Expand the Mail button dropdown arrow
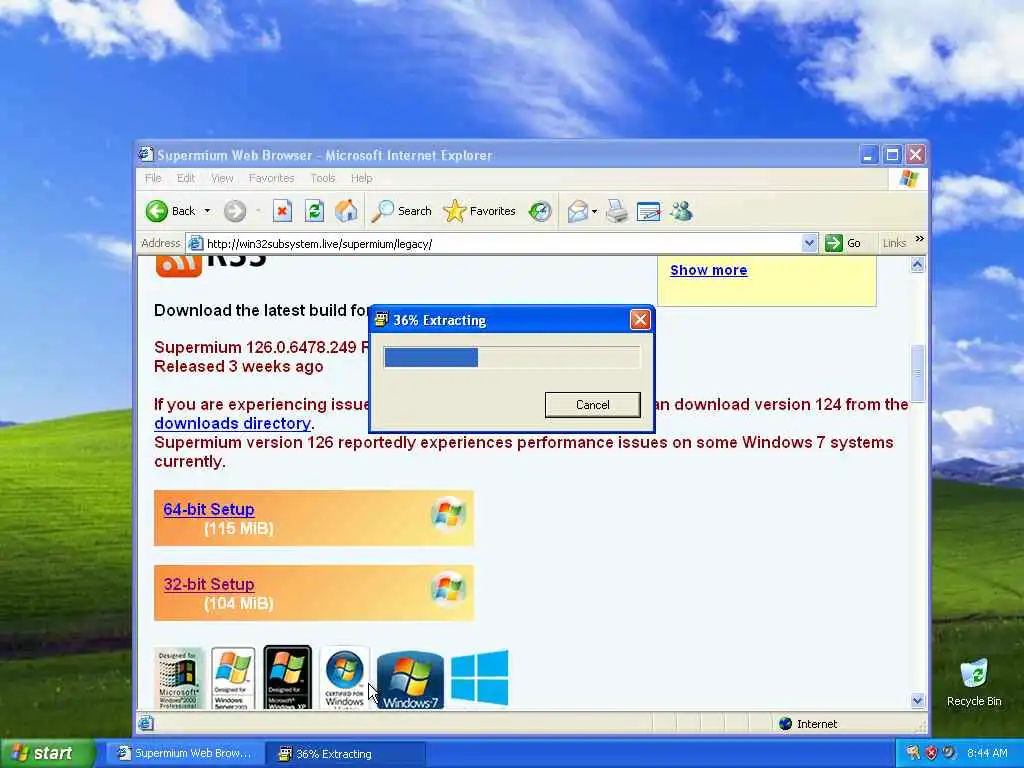Screen dimensions: 1024x768 [594, 211]
